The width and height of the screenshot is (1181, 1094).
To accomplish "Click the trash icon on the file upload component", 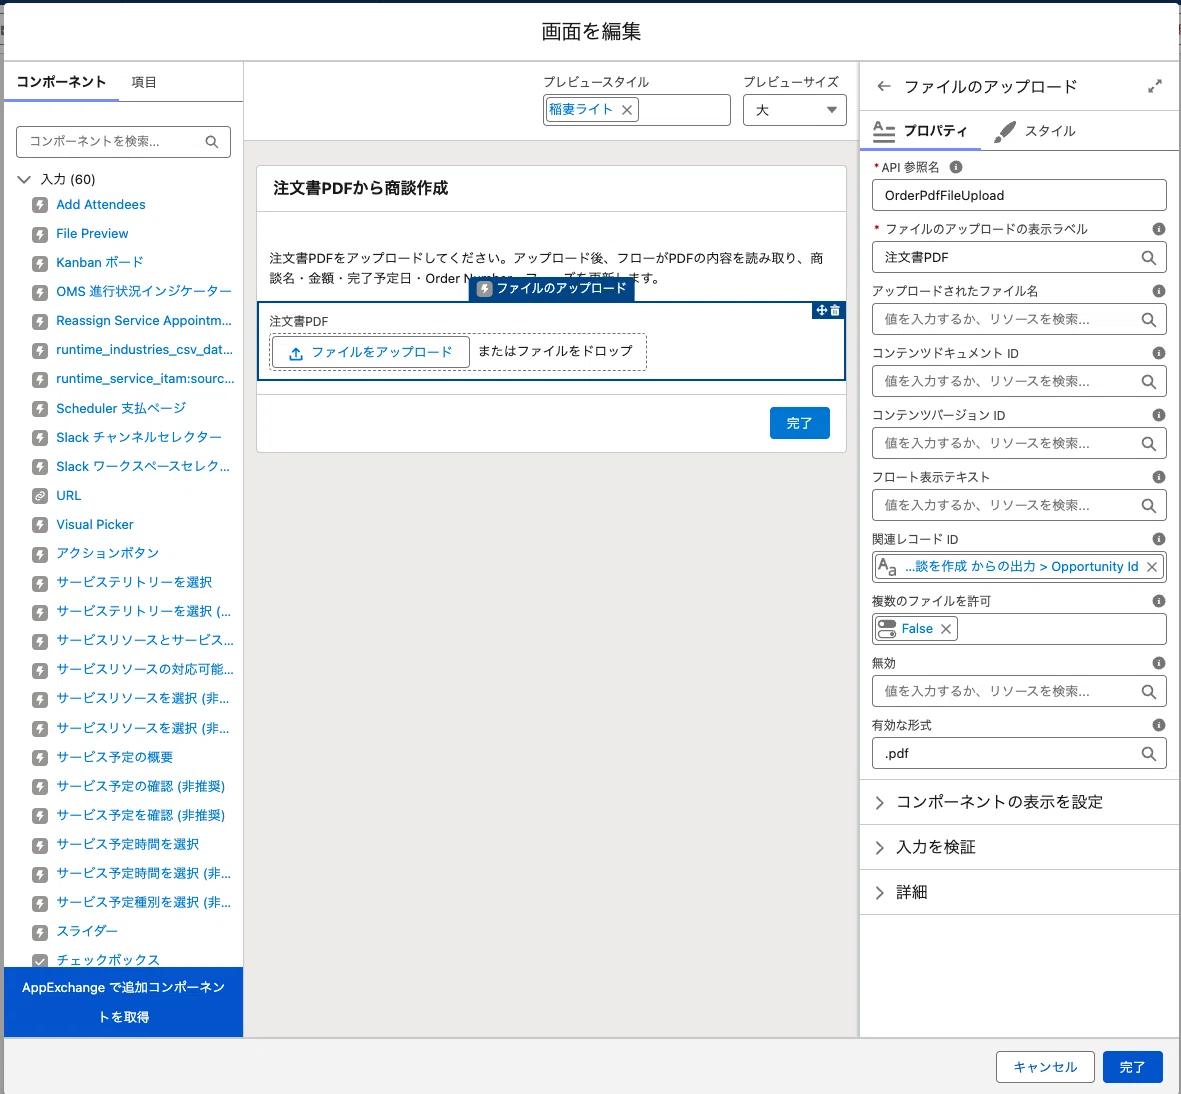I will (x=835, y=310).
